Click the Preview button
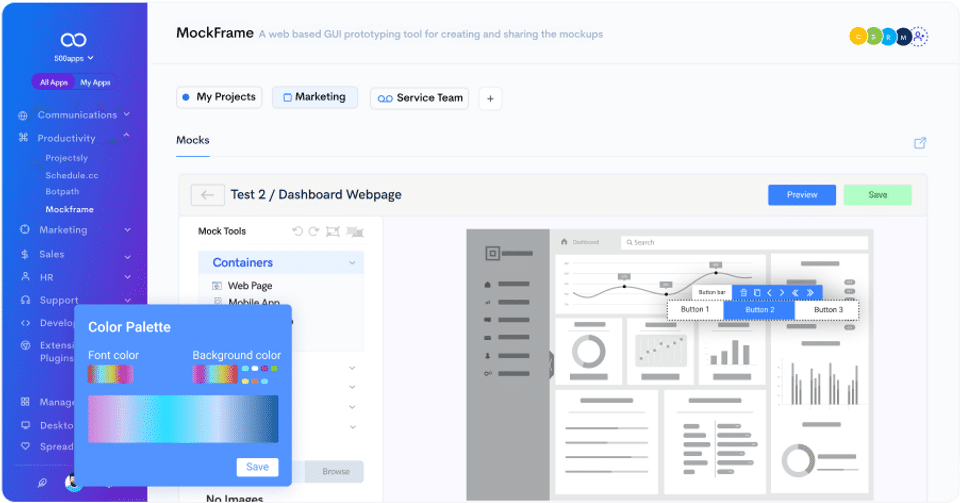The image size is (960, 503). coord(802,195)
